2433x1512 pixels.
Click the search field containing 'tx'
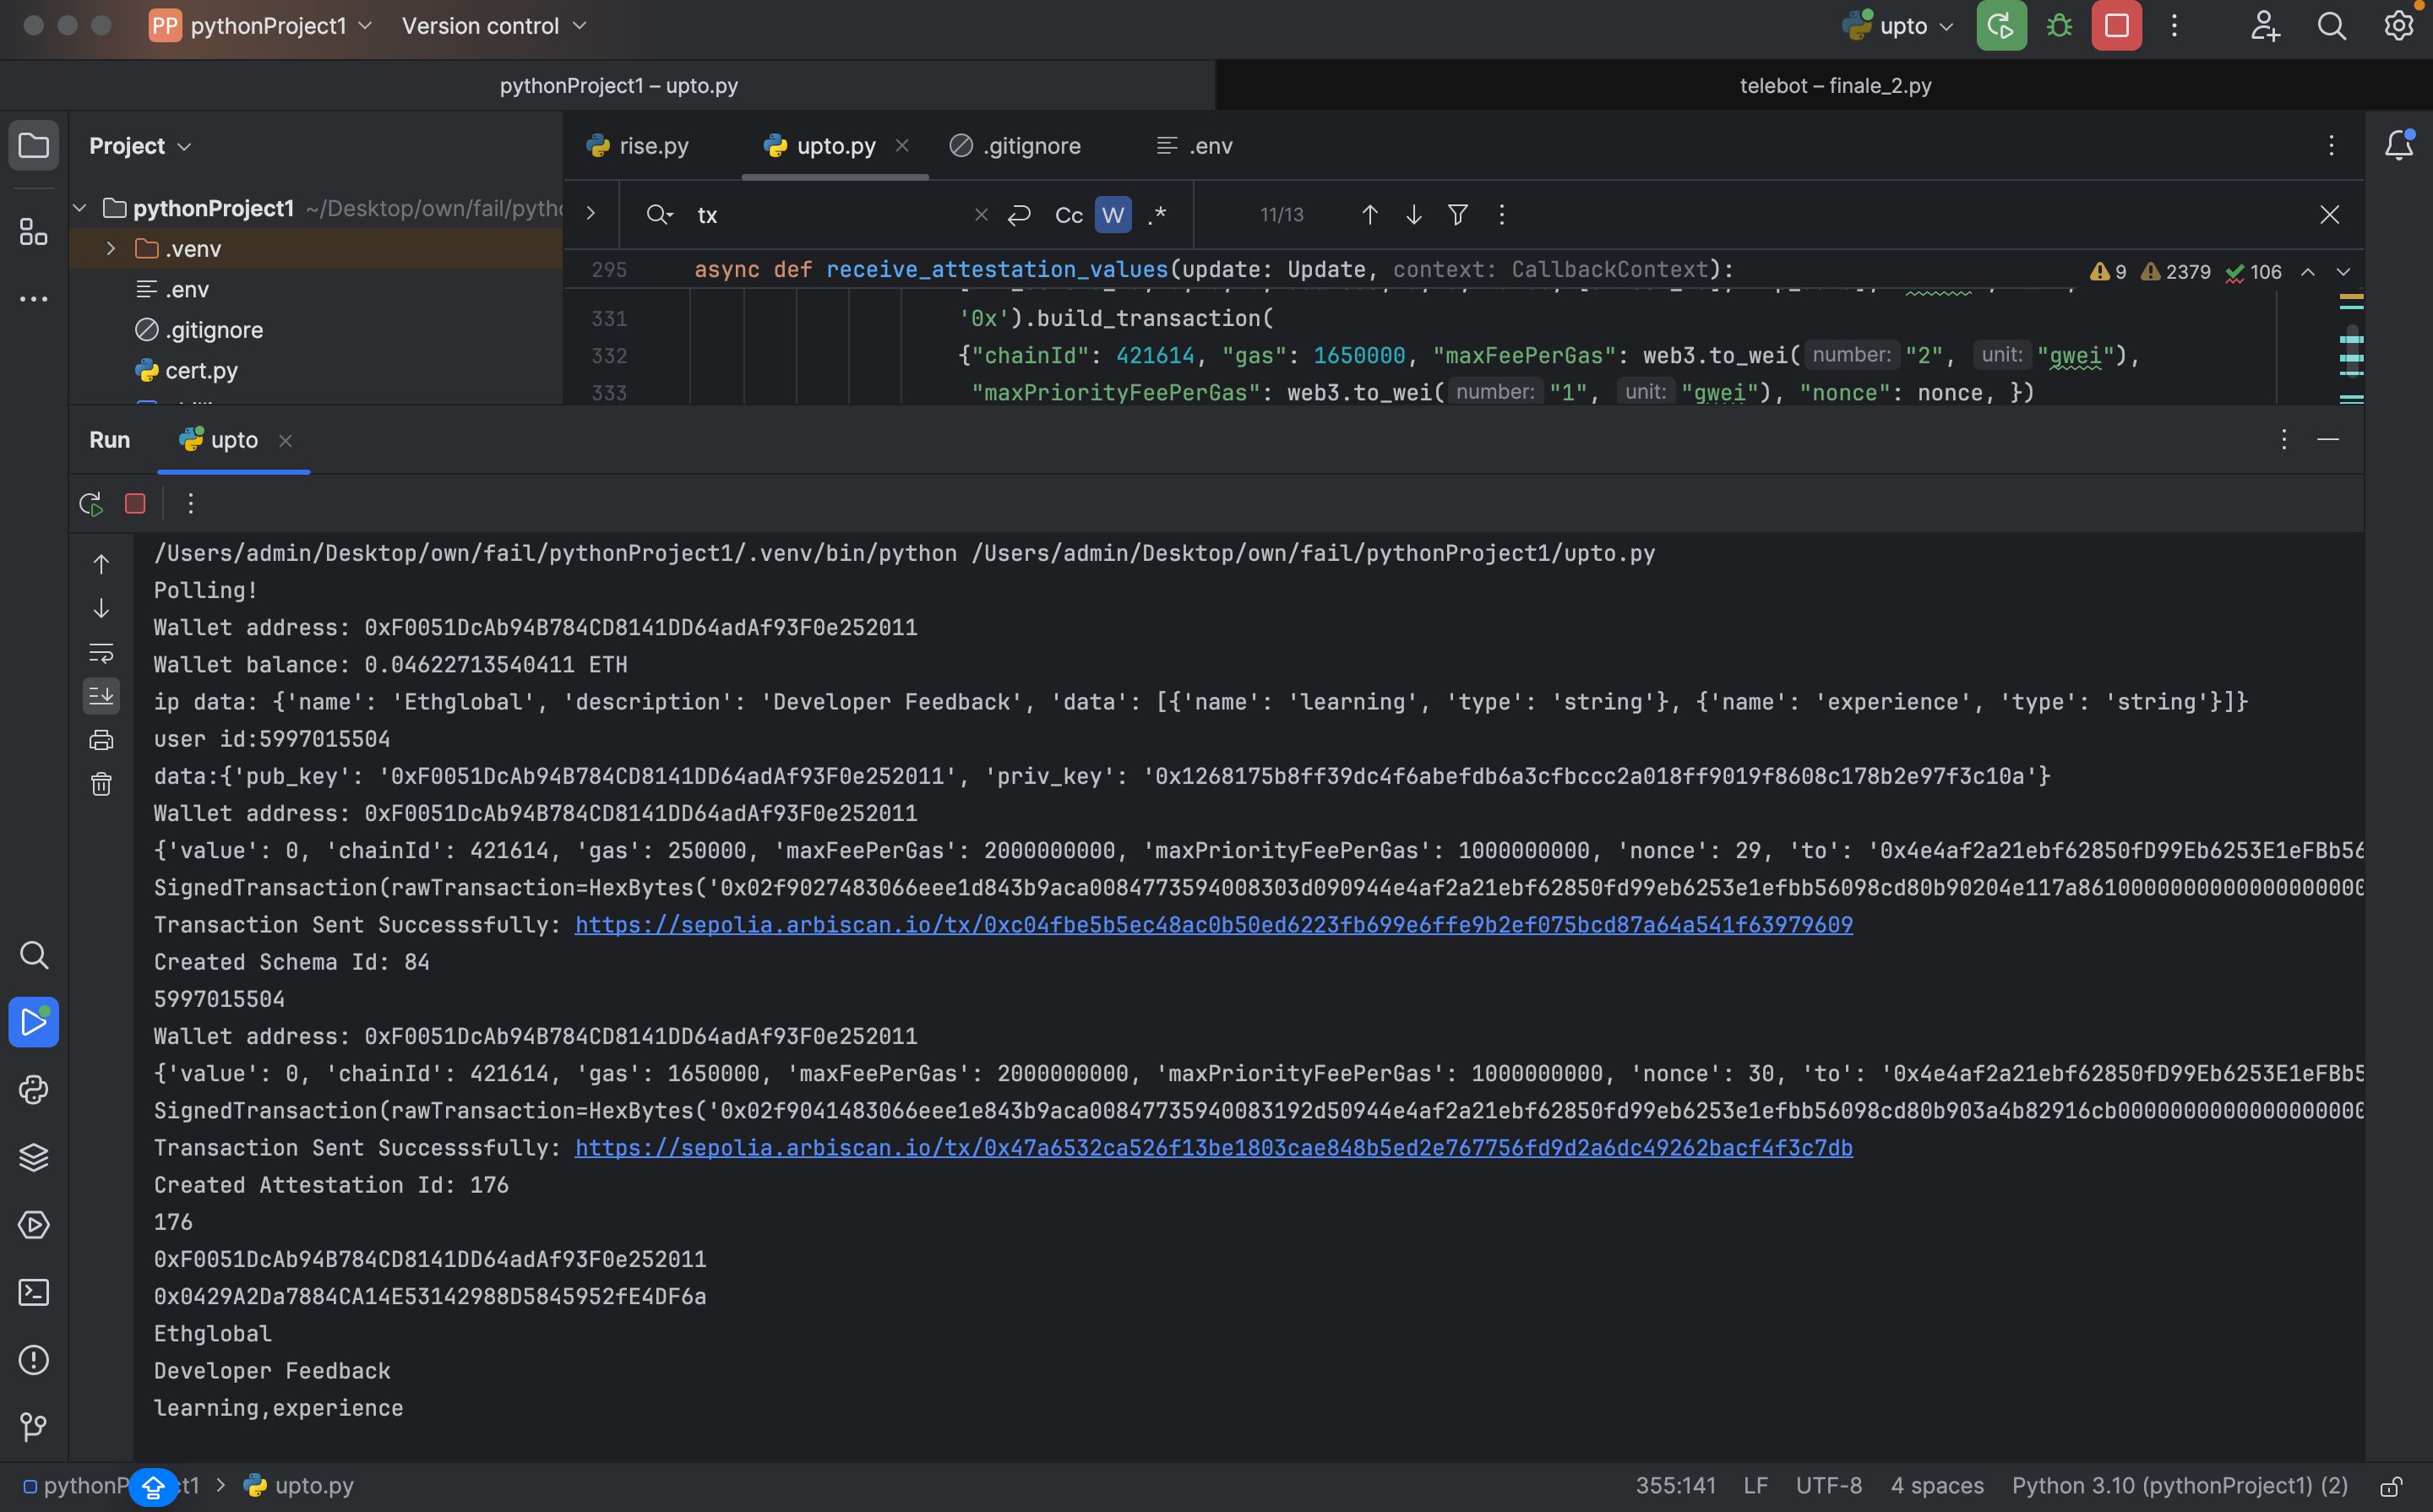pyautogui.click(x=830, y=215)
